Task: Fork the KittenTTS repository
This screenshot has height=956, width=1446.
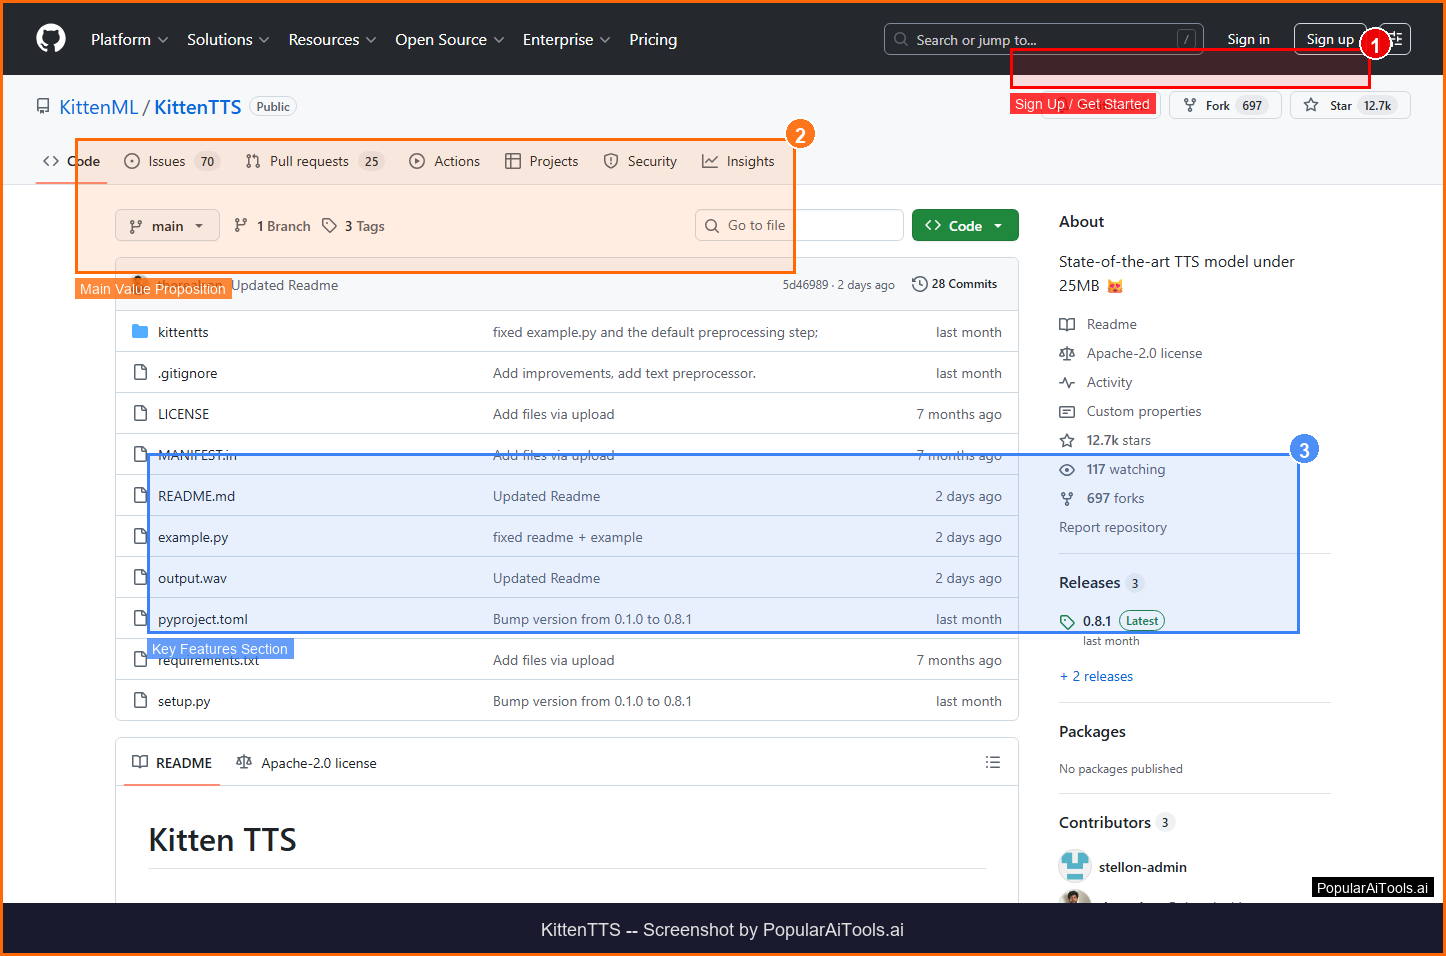Action: click(x=1224, y=105)
